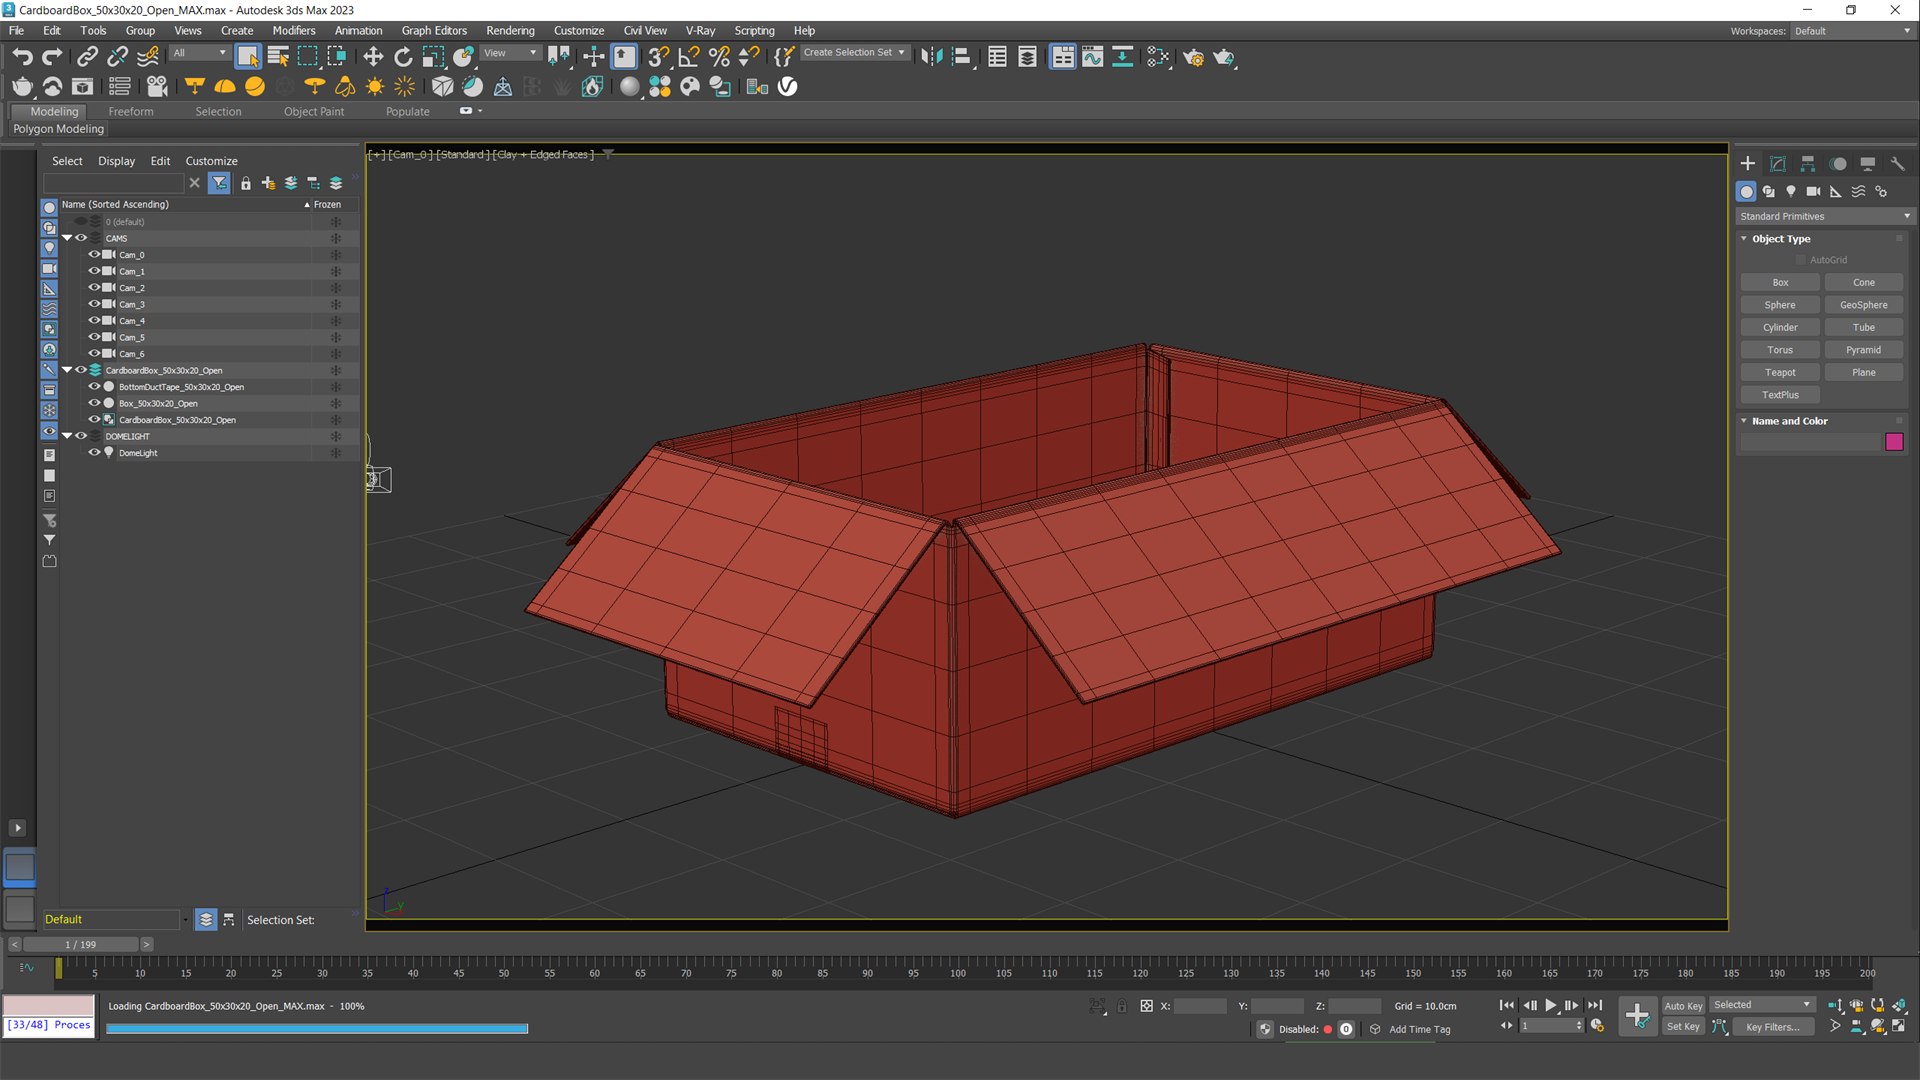
Task: Activate the Select Object tool
Action: pos(247,57)
